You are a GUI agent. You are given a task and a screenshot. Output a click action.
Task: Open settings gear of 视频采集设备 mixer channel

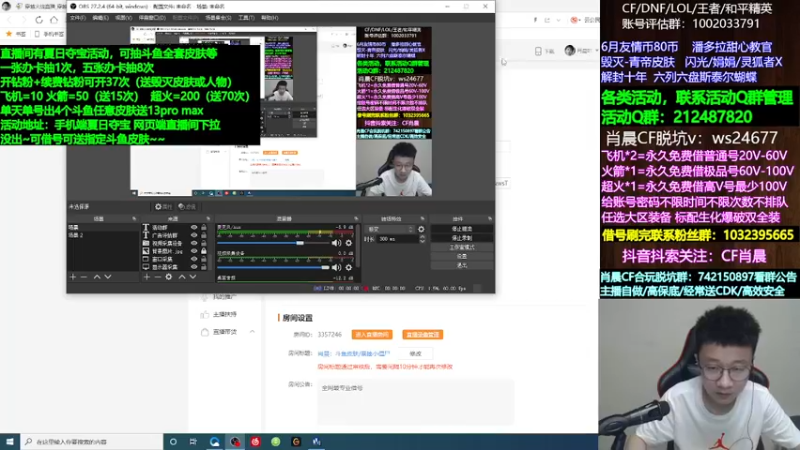click(x=348, y=267)
